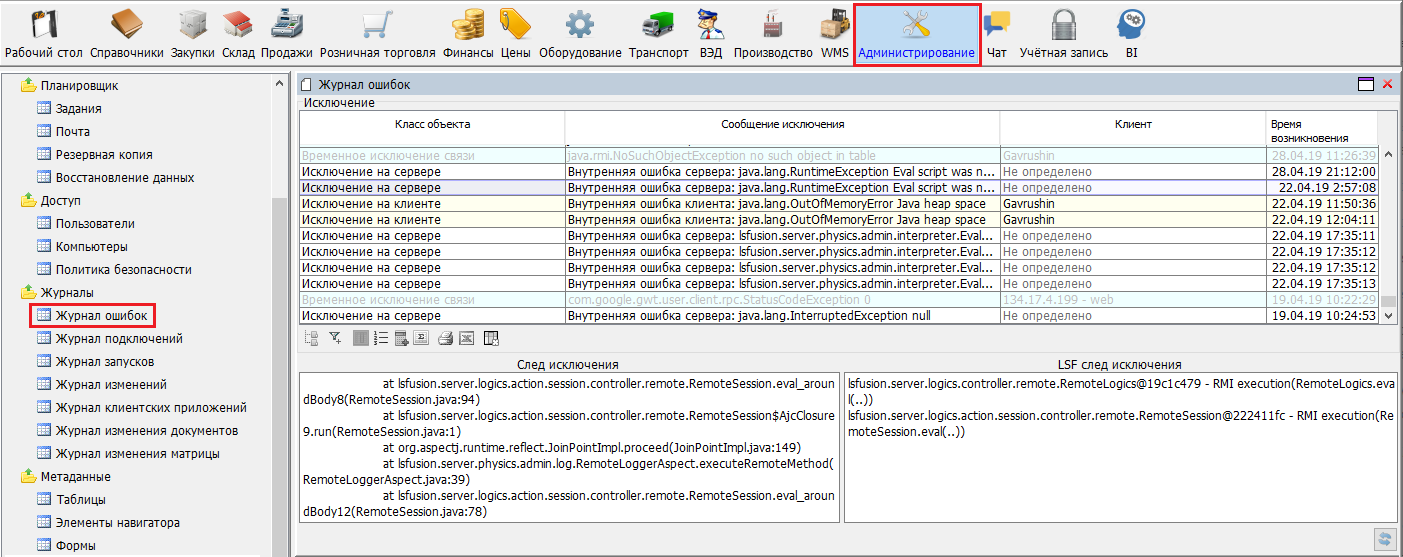Click the print table printer icon
Viewport: 1403px width, 557px height.
(x=445, y=339)
